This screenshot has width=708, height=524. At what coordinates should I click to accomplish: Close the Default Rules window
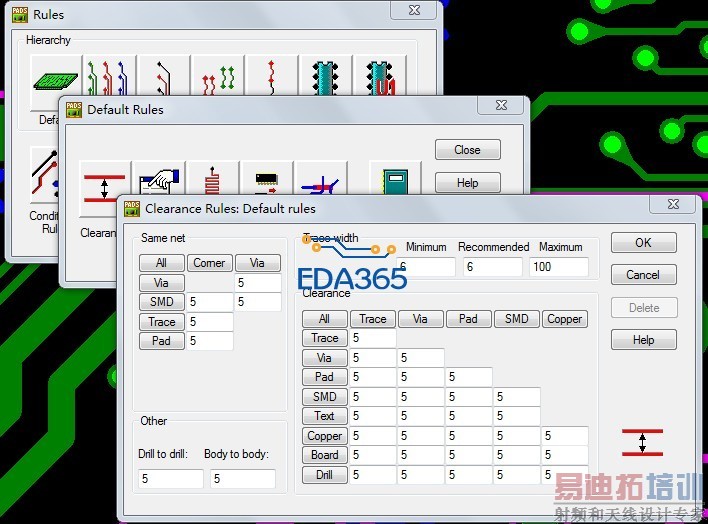[x=501, y=105]
